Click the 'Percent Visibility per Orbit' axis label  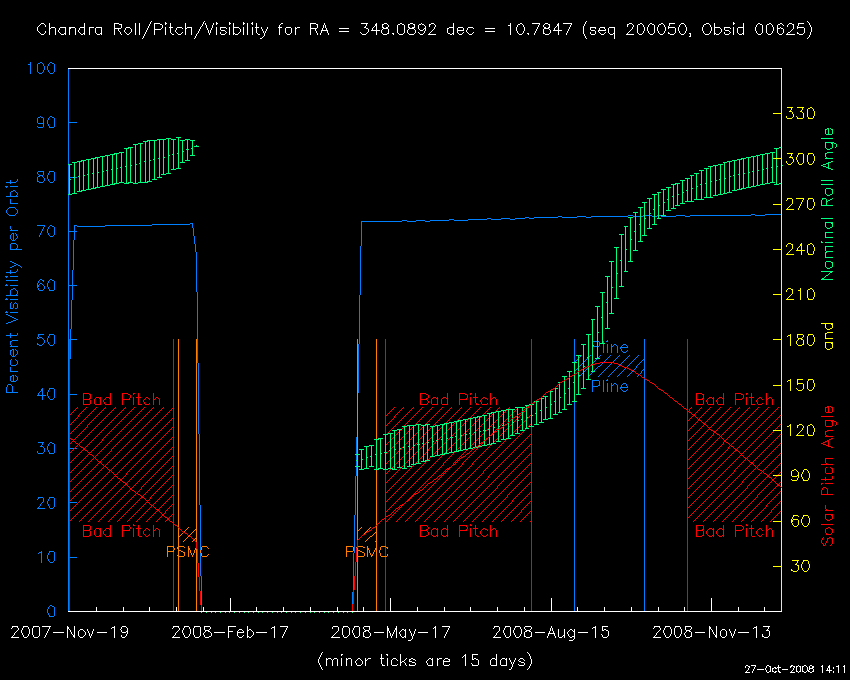coord(14,286)
